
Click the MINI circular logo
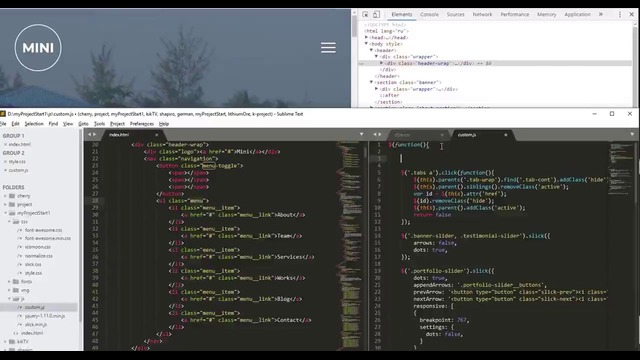(x=38, y=48)
